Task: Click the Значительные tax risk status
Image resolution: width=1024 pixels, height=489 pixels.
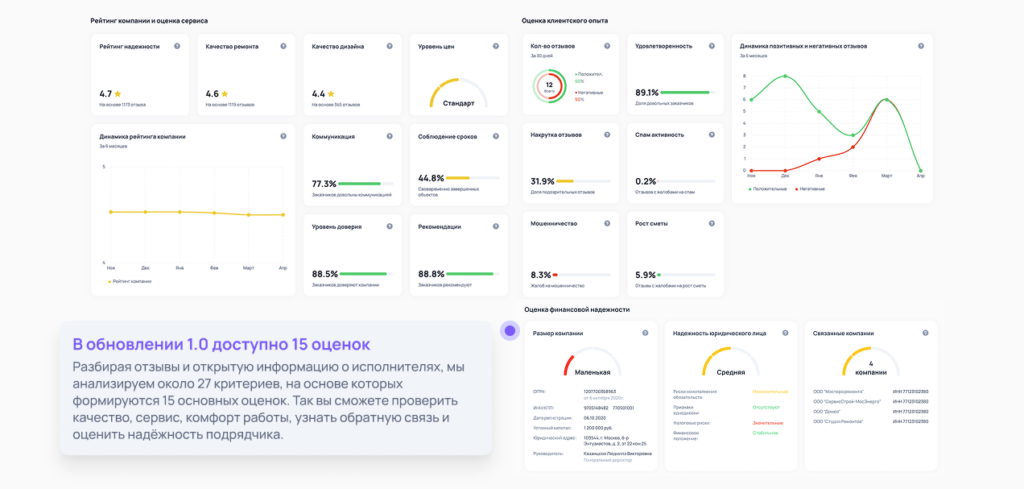Action: [767, 422]
